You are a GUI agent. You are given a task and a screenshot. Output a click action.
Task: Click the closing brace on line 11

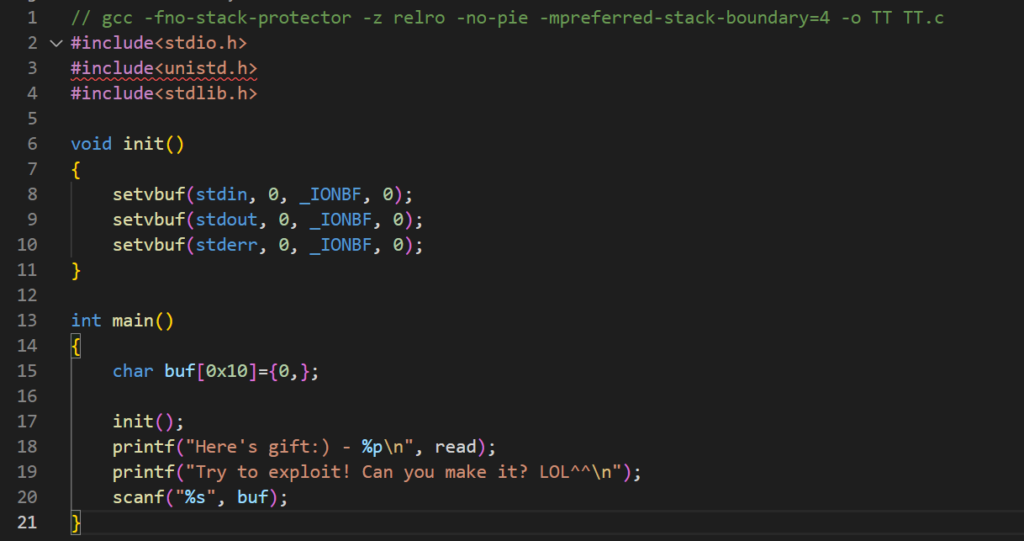pos(76,270)
